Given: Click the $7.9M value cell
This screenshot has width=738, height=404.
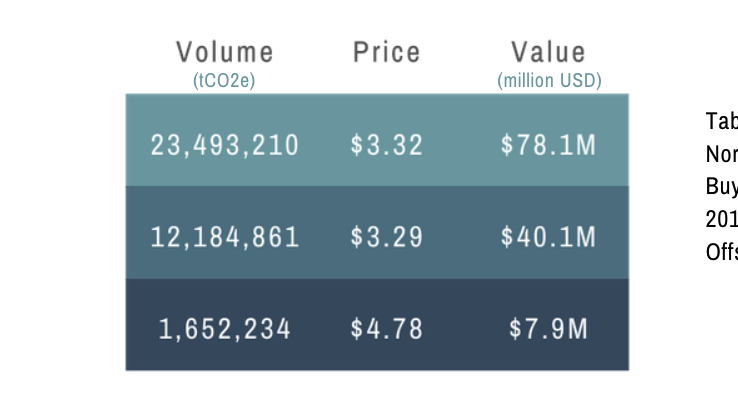Looking at the screenshot, I should tap(548, 328).
